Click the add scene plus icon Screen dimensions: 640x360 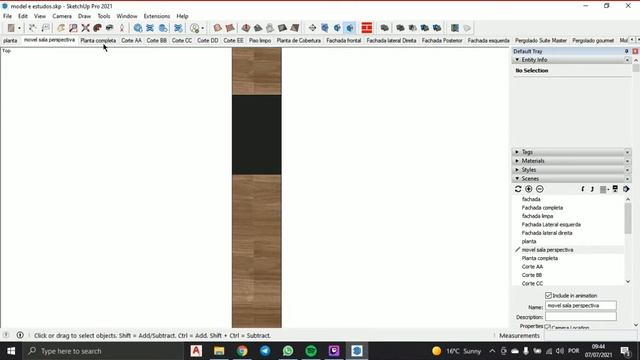[529, 189]
